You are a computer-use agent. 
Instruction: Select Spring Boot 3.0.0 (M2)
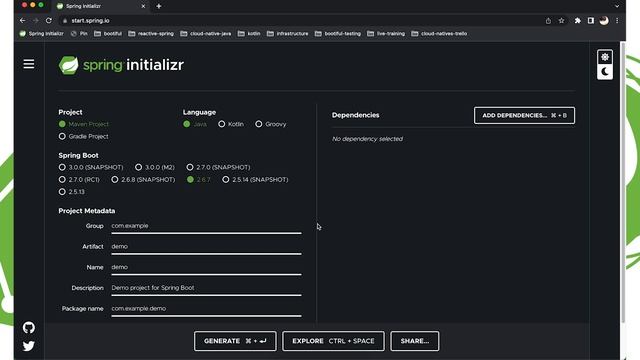[138, 167]
